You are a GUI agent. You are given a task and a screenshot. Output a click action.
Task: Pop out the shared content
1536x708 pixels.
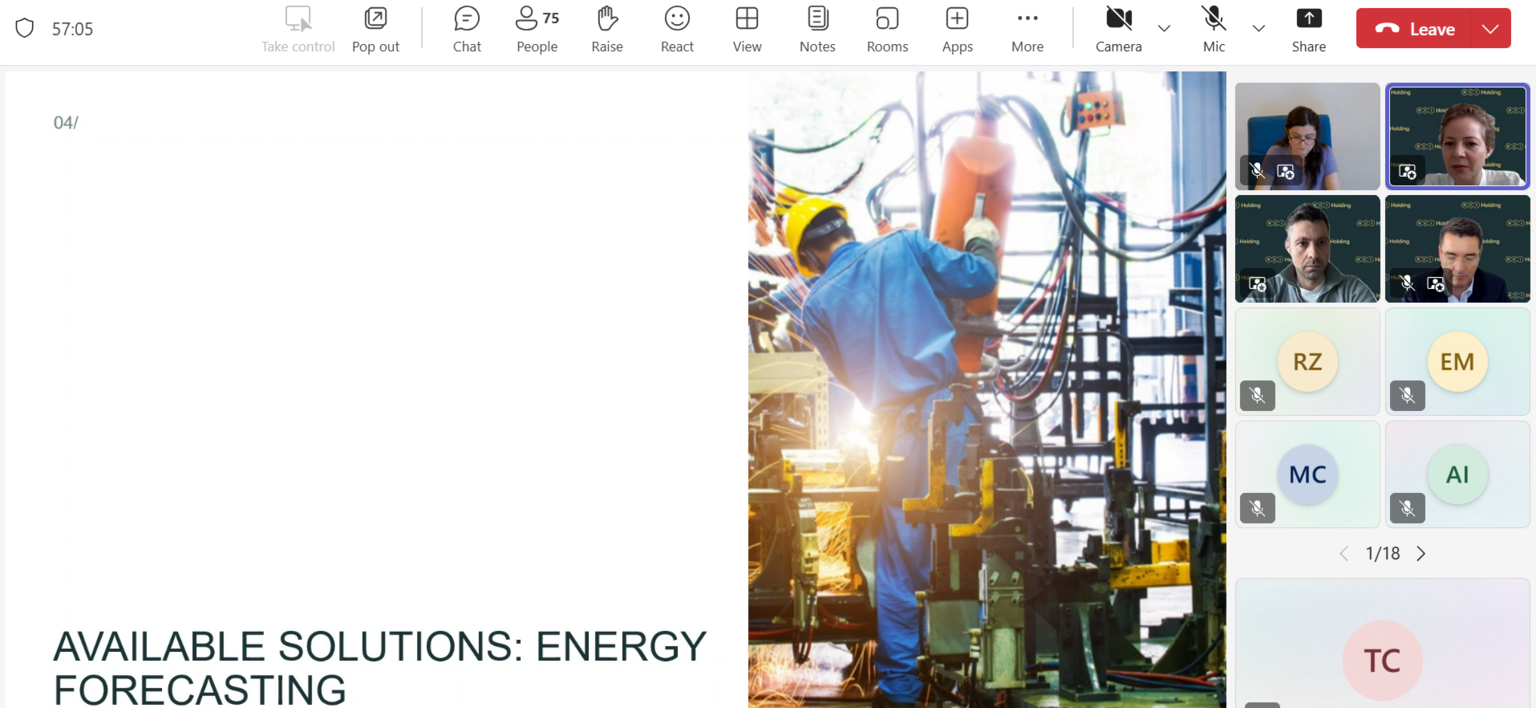pyautogui.click(x=375, y=29)
